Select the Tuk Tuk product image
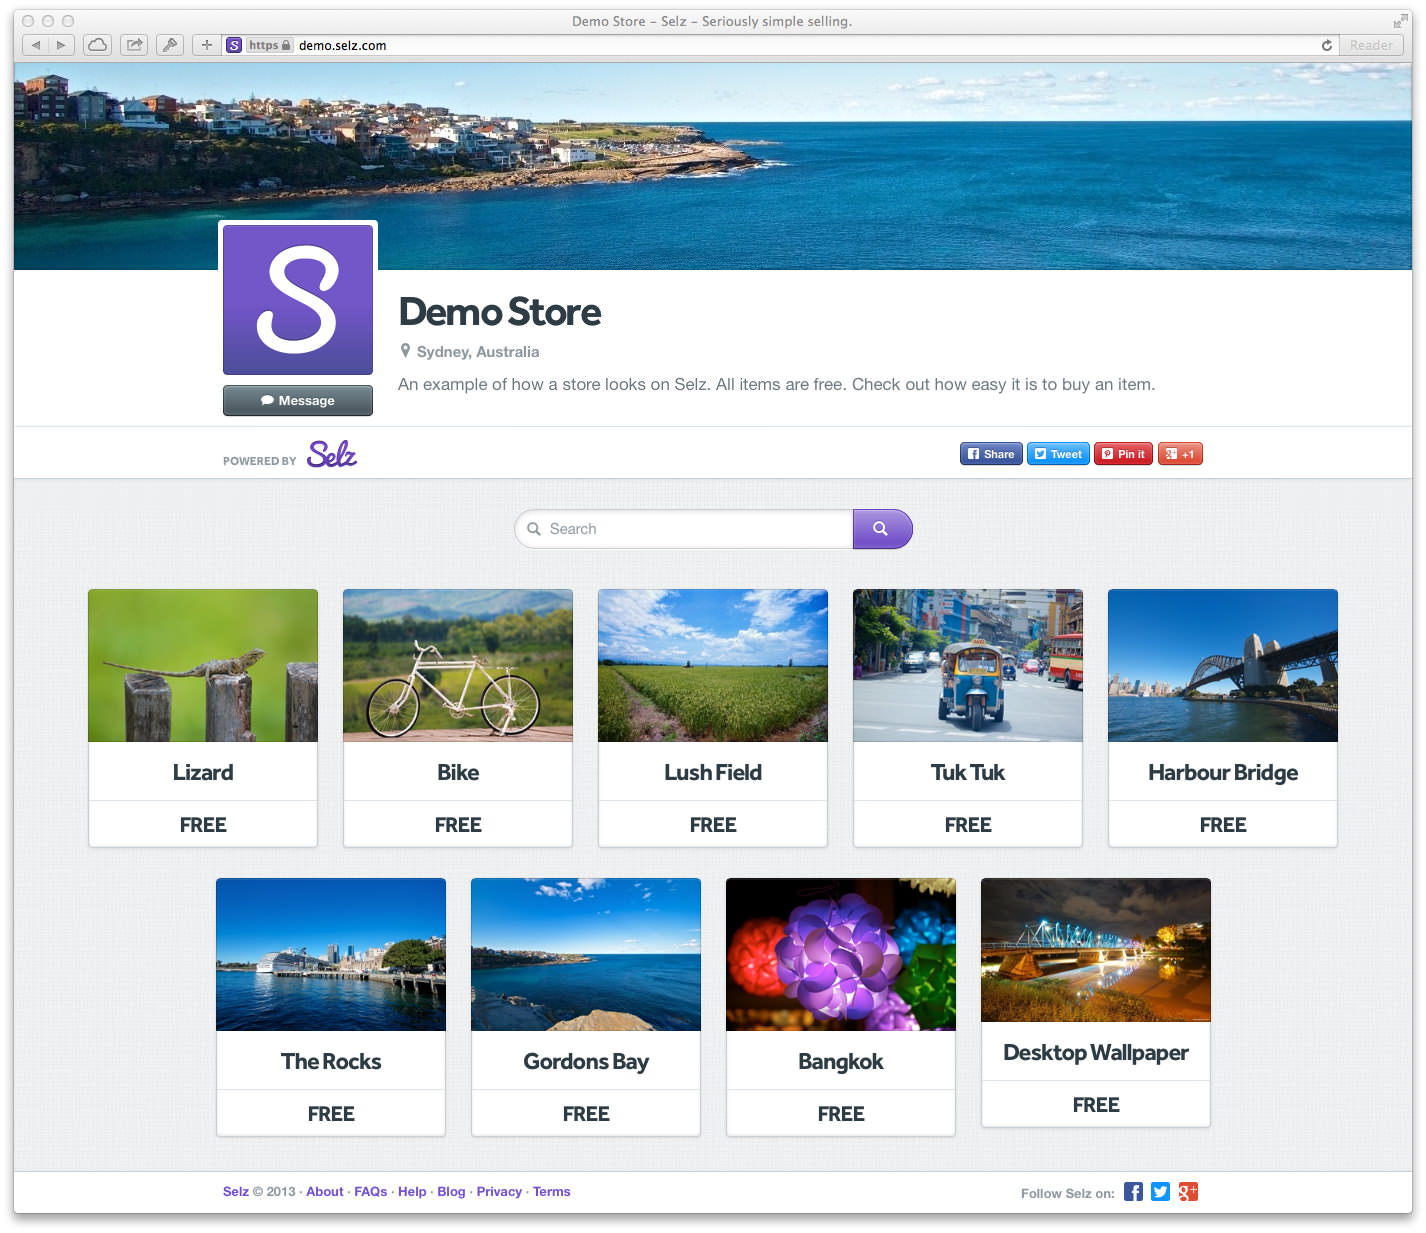 pyautogui.click(x=968, y=666)
